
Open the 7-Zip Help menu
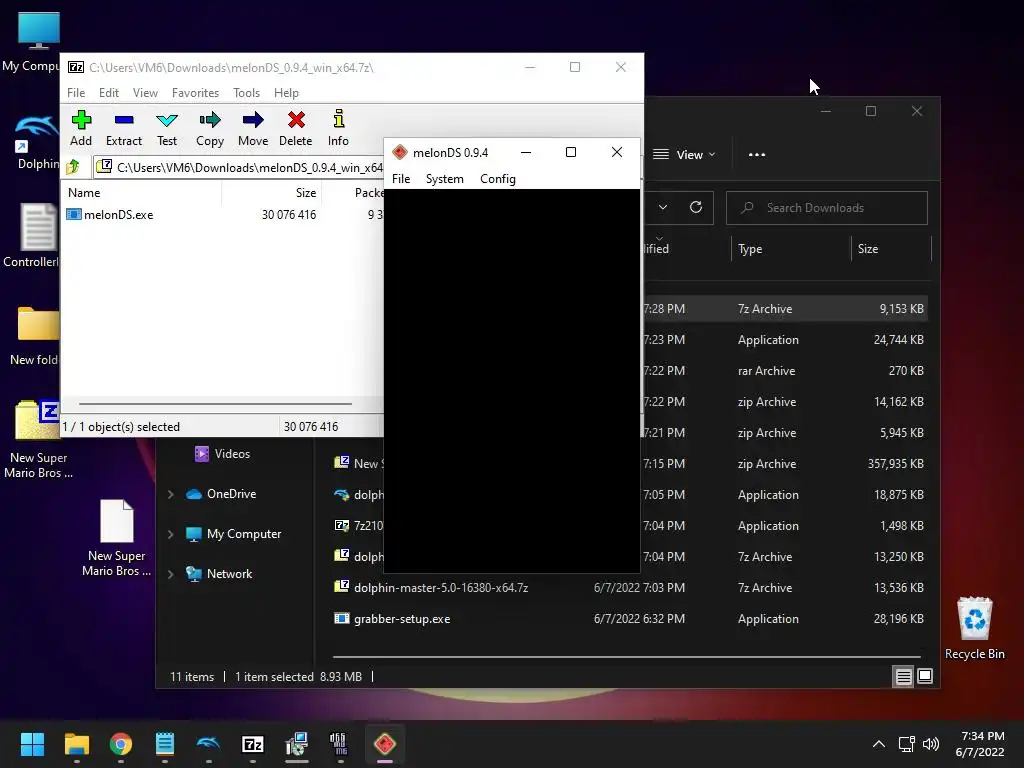tap(286, 93)
